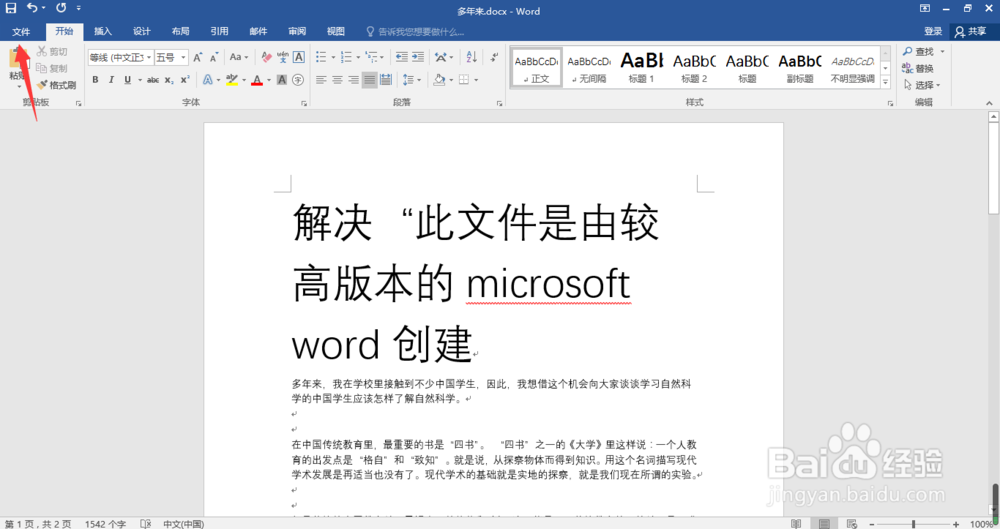Toggle Italic formatting

(111, 80)
